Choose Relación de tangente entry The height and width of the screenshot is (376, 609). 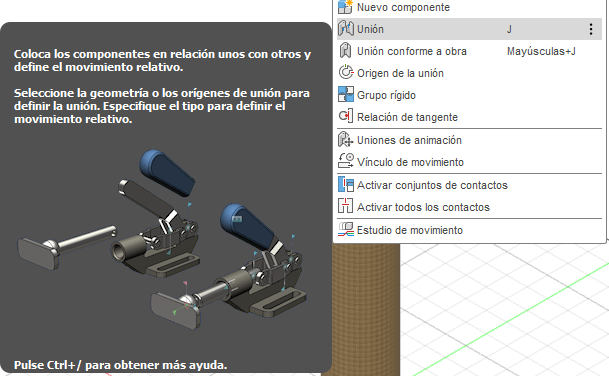(469, 117)
